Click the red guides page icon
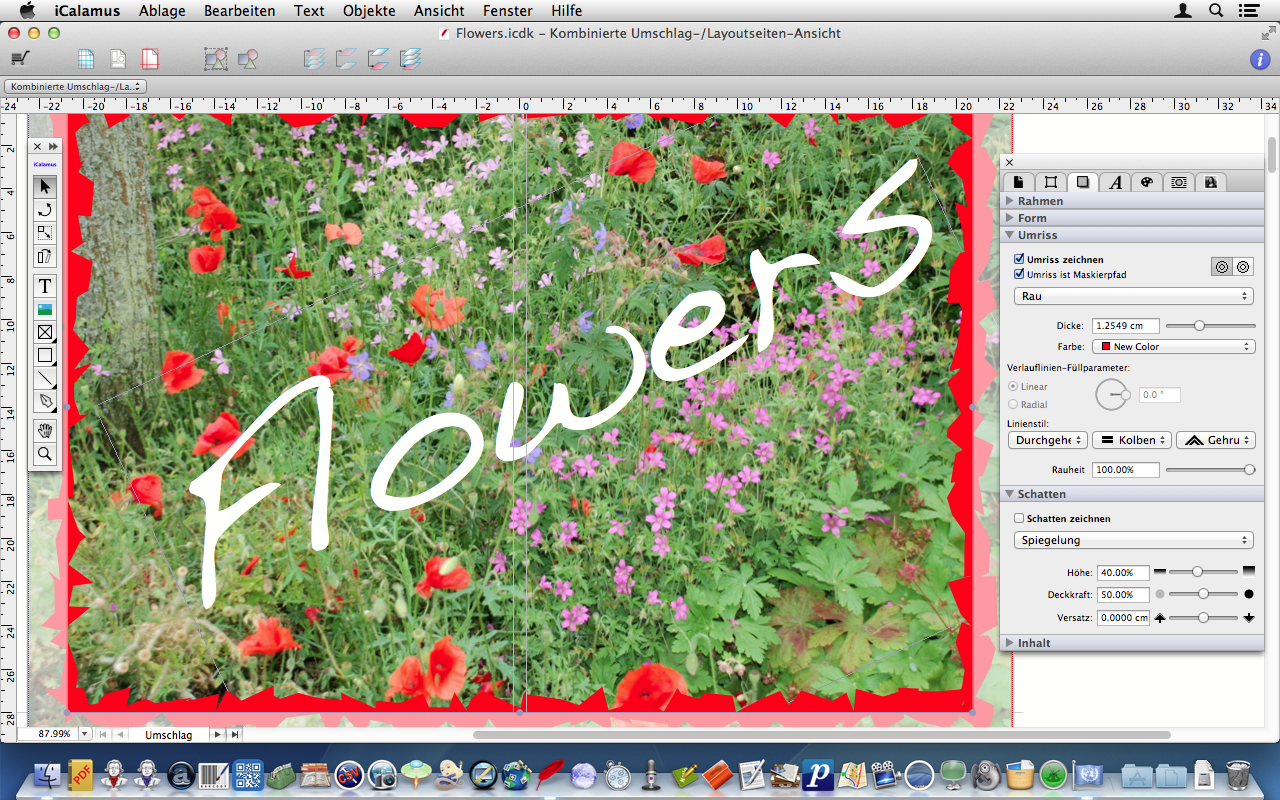 tap(150, 59)
